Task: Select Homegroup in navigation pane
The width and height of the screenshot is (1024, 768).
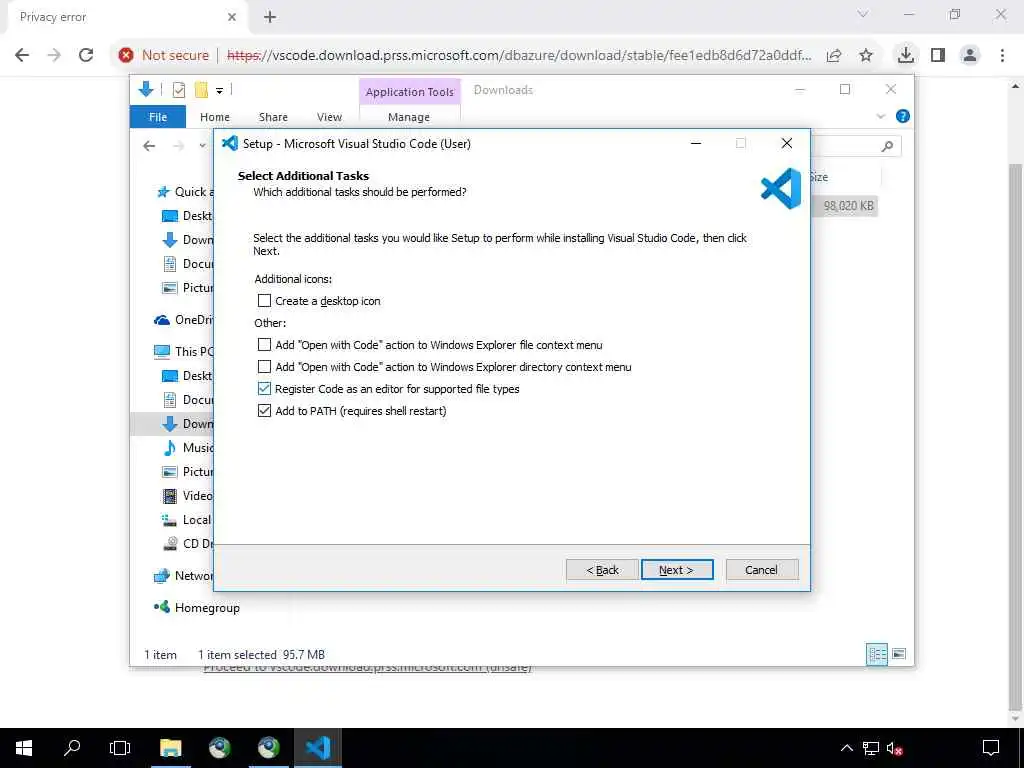Action: (197, 608)
